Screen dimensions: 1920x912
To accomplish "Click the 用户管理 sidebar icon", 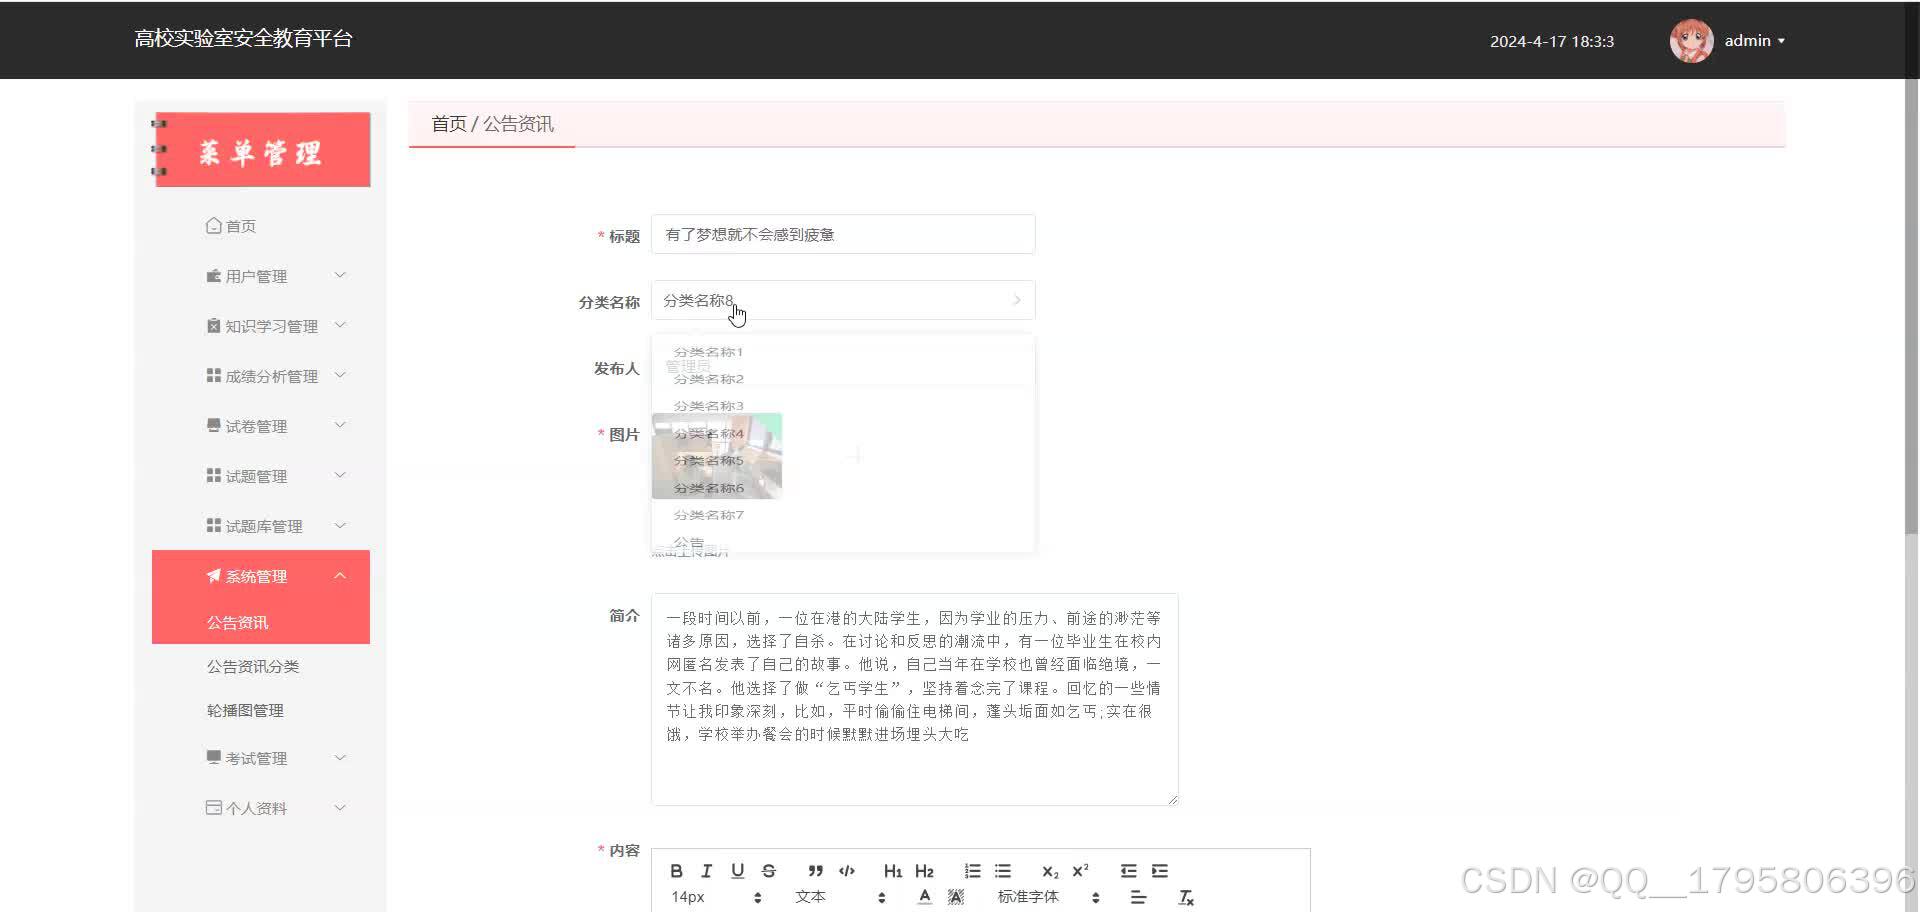I will [213, 276].
